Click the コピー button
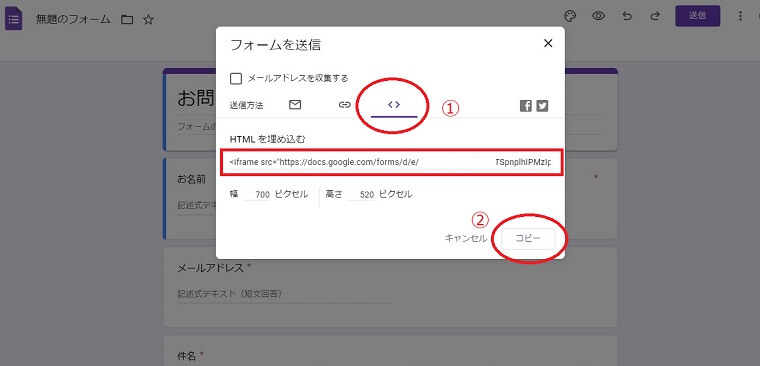The image size is (760, 366). click(x=528, y=239)
